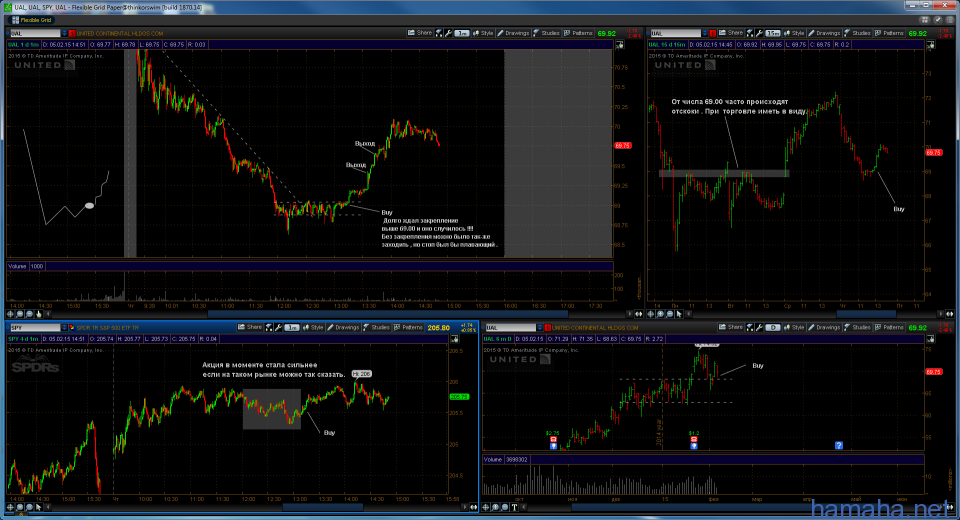Open Style menu in top-left UAL chart
960x520 pixels.
(x=482, y=33)
